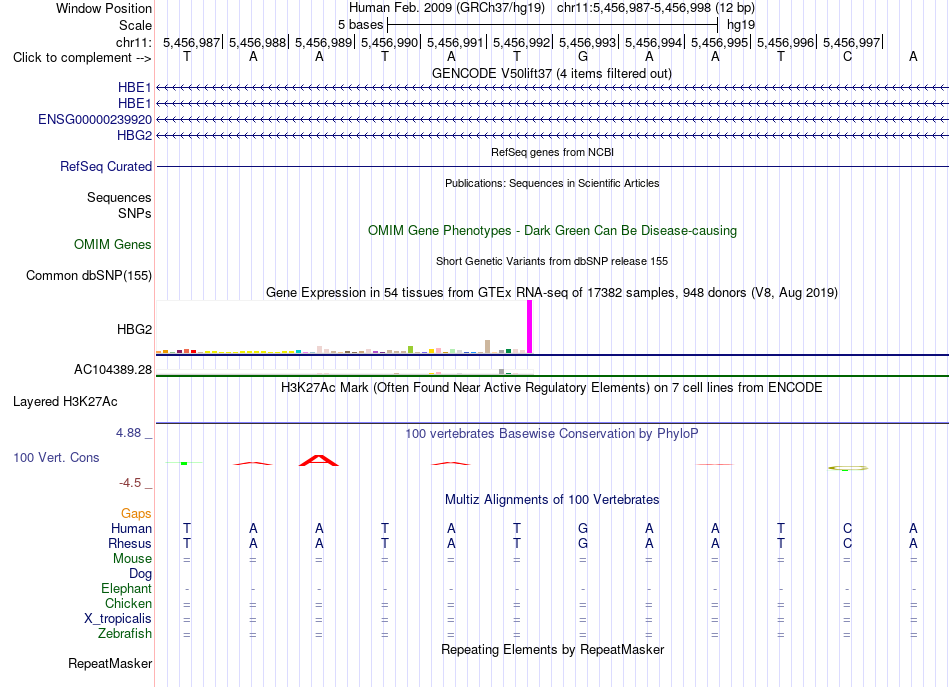
Task: Click the tall tan bar in the HBG2 expression chart
Action: (487, 347)
